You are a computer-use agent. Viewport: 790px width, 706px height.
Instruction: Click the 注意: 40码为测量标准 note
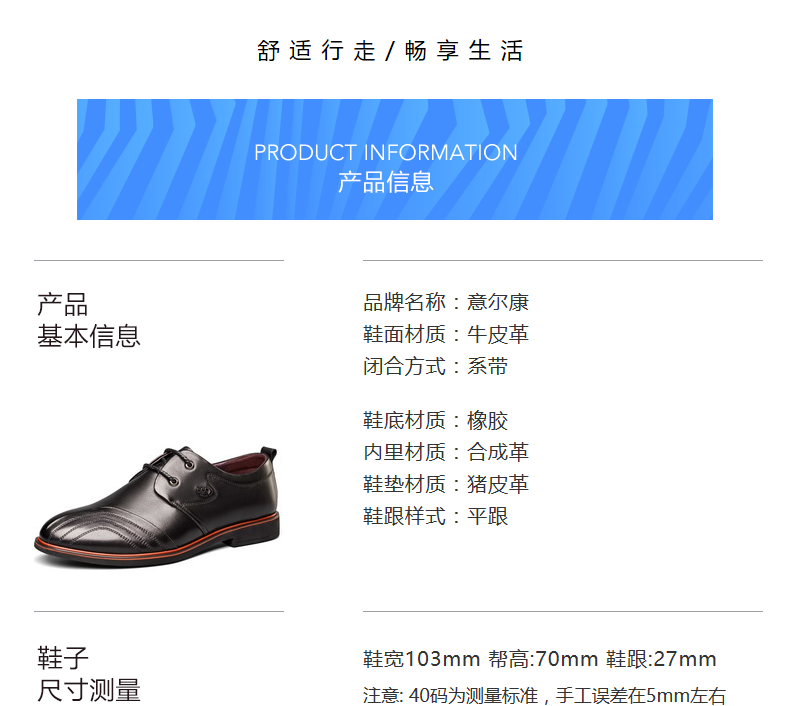click(x=451, y=696)
